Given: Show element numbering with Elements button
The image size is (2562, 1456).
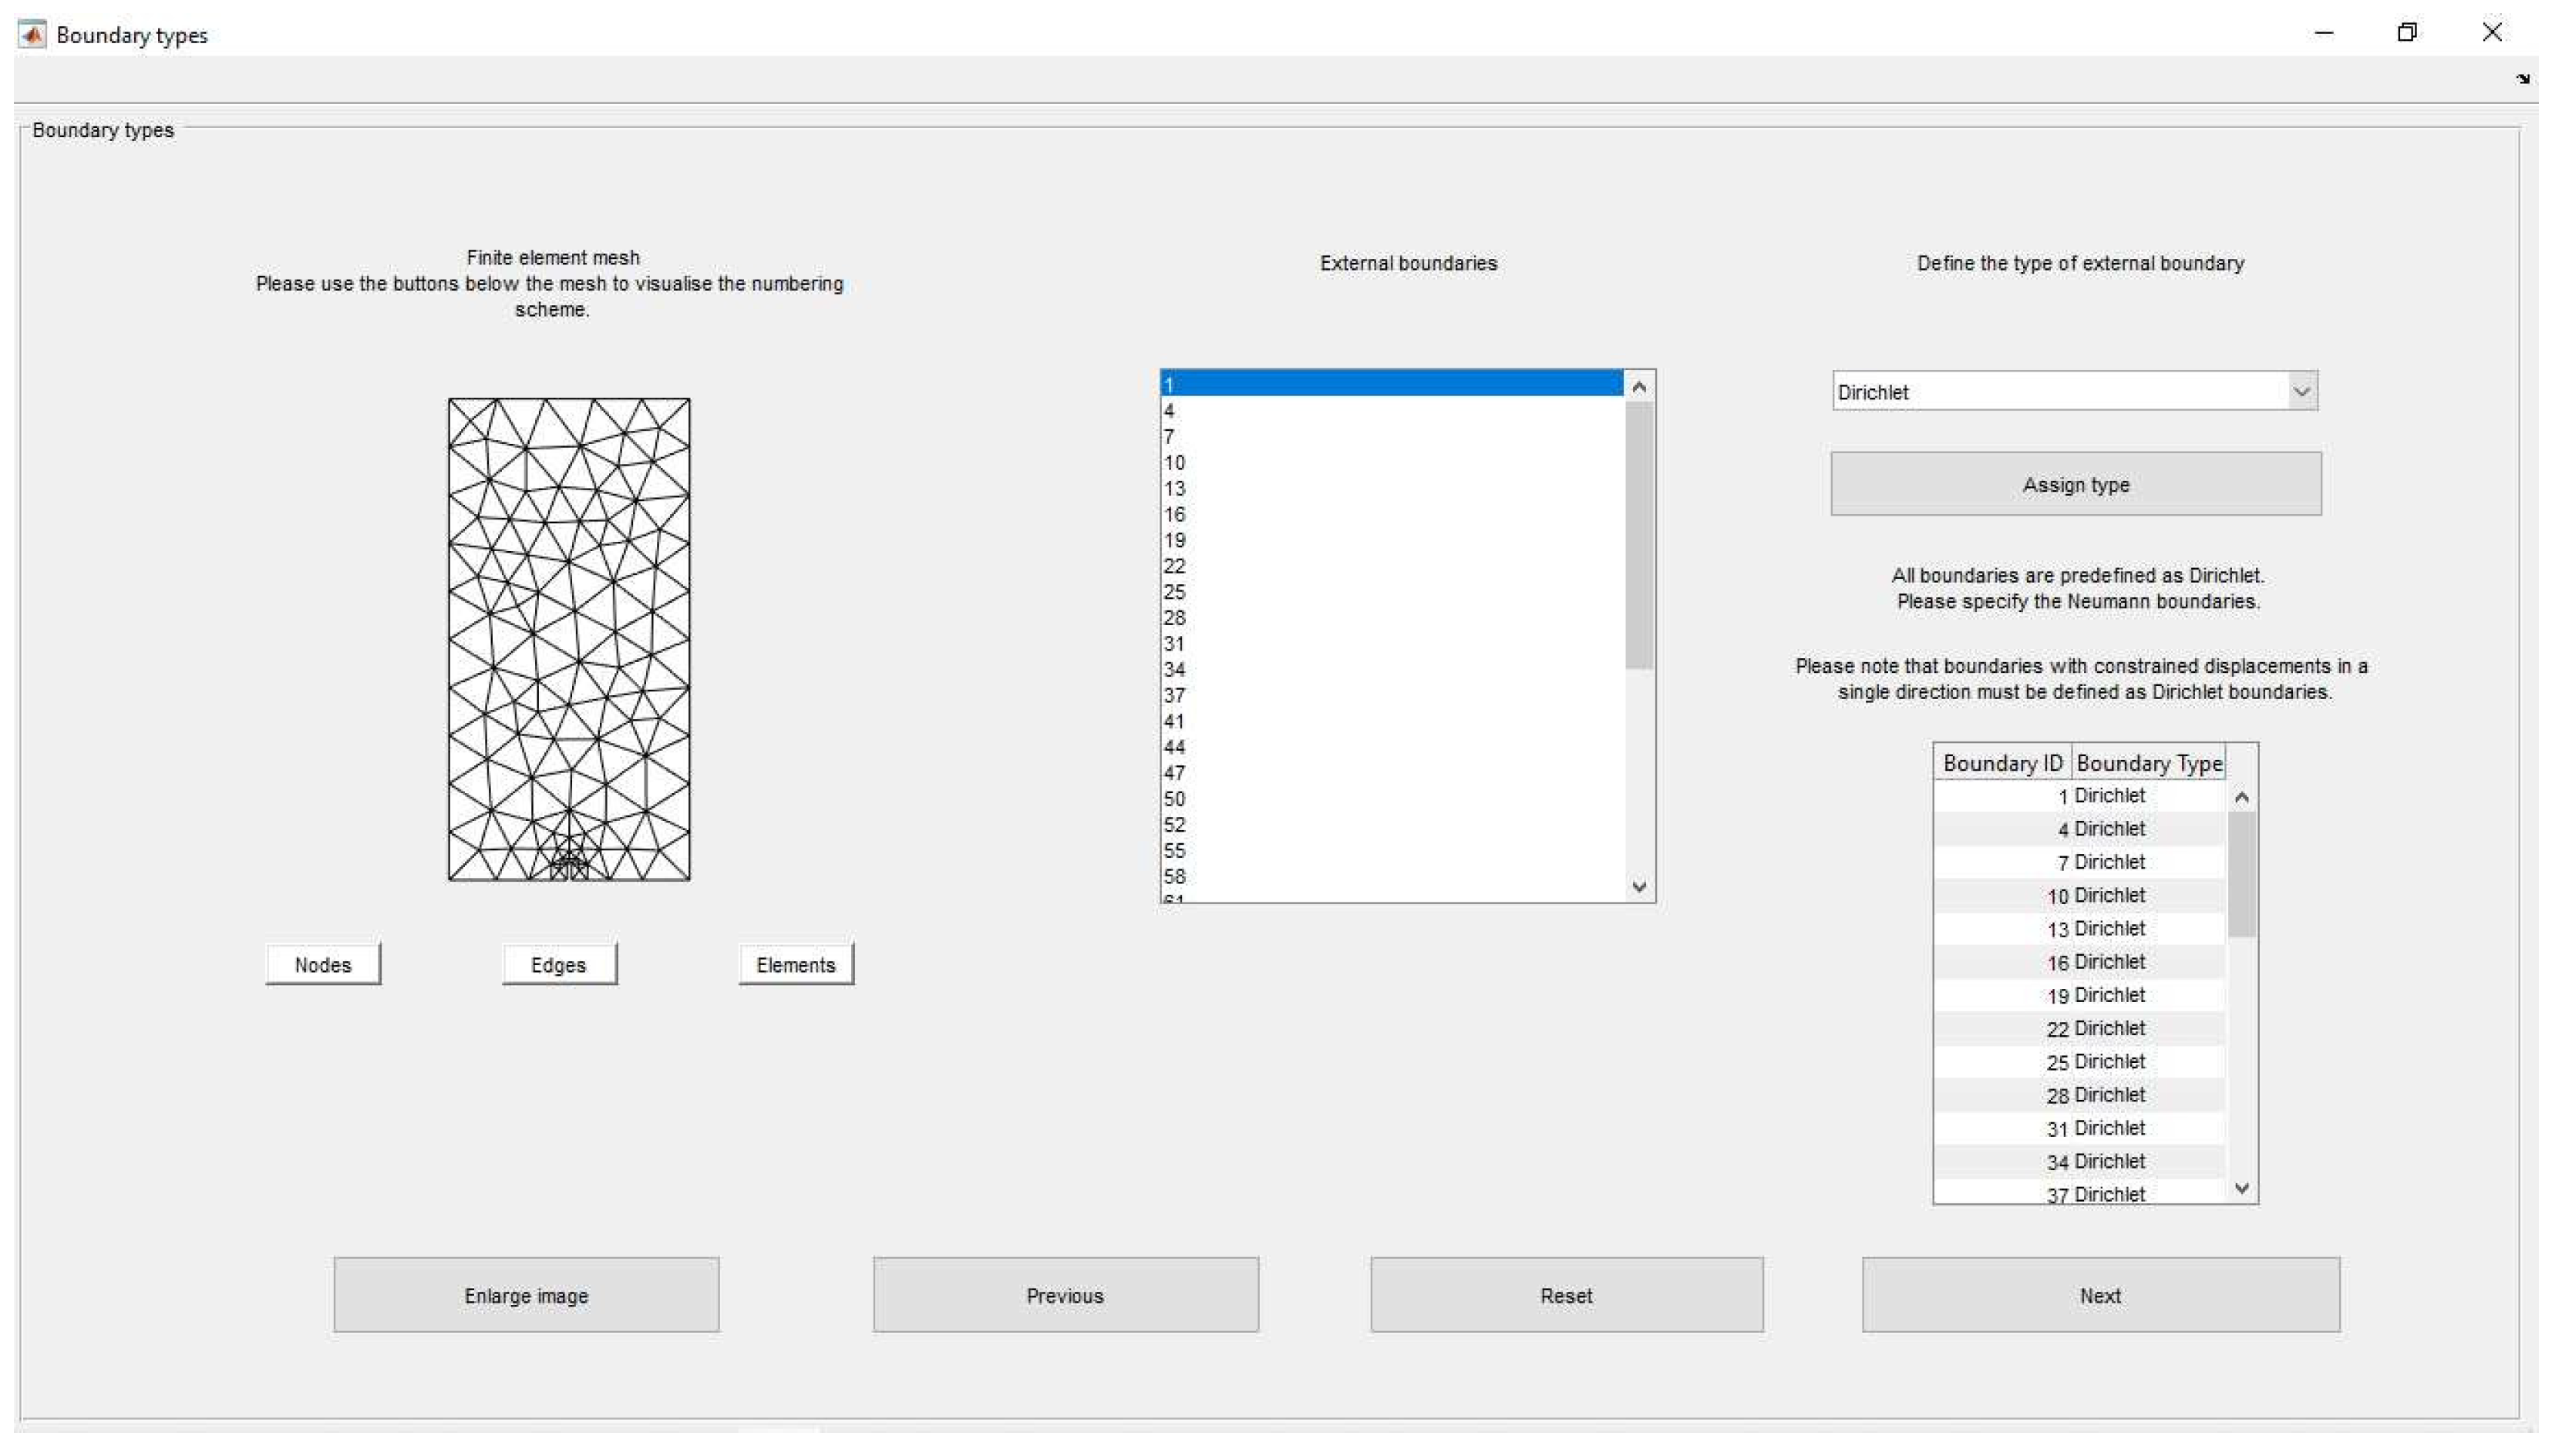Looking at the screenshot, I should pos(796,965).
